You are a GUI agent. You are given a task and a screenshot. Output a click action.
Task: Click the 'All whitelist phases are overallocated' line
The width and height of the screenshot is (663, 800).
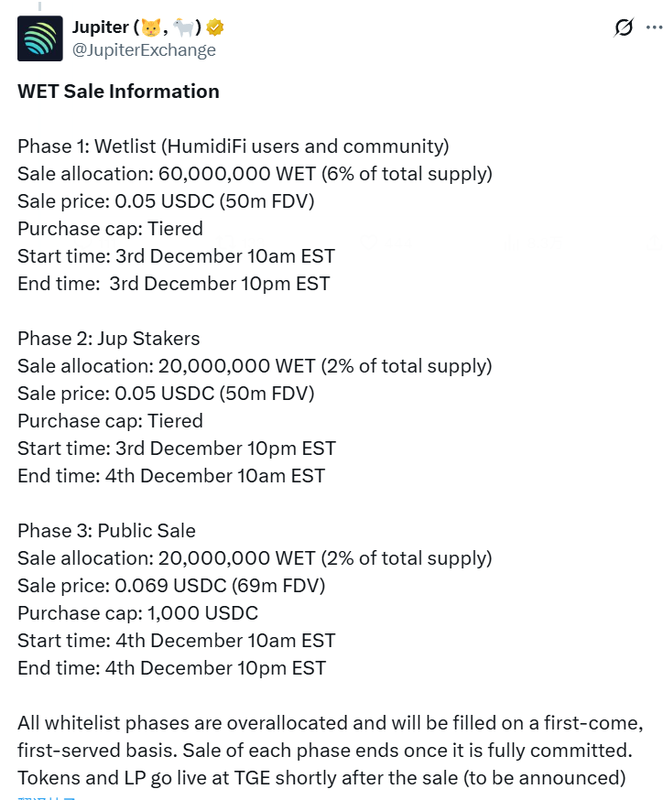[329, 722]
